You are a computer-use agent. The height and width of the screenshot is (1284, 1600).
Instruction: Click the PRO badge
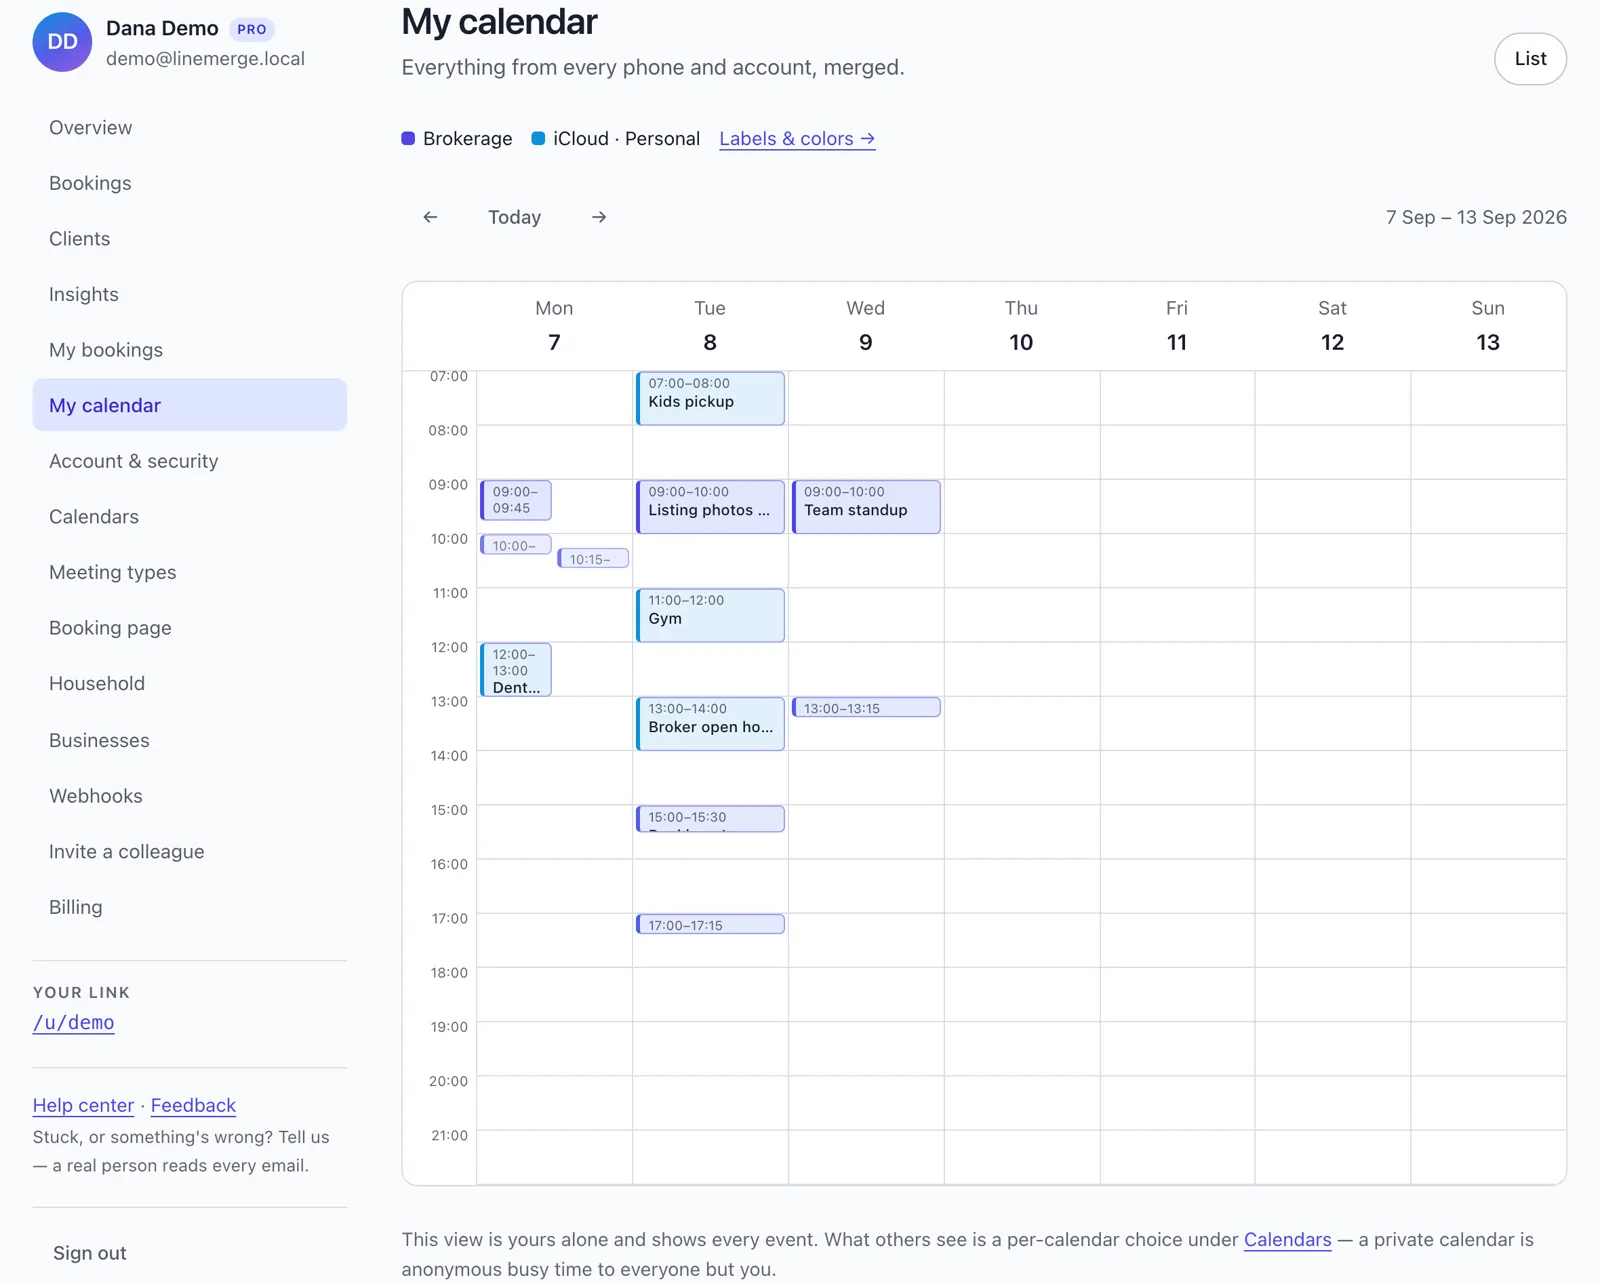tap(252, 29)
